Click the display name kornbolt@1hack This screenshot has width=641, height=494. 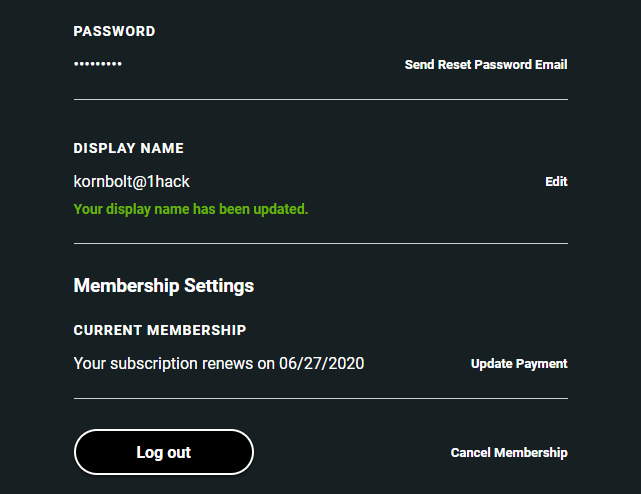[x=132, y=182]
